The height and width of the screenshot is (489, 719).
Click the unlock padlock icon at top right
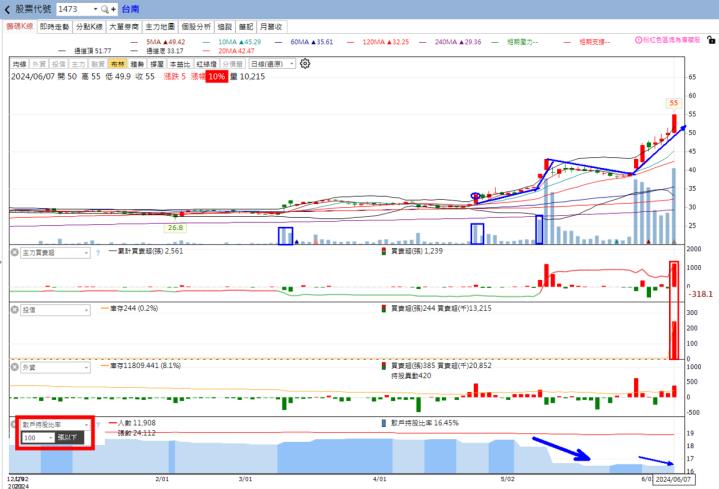[711, 40]
